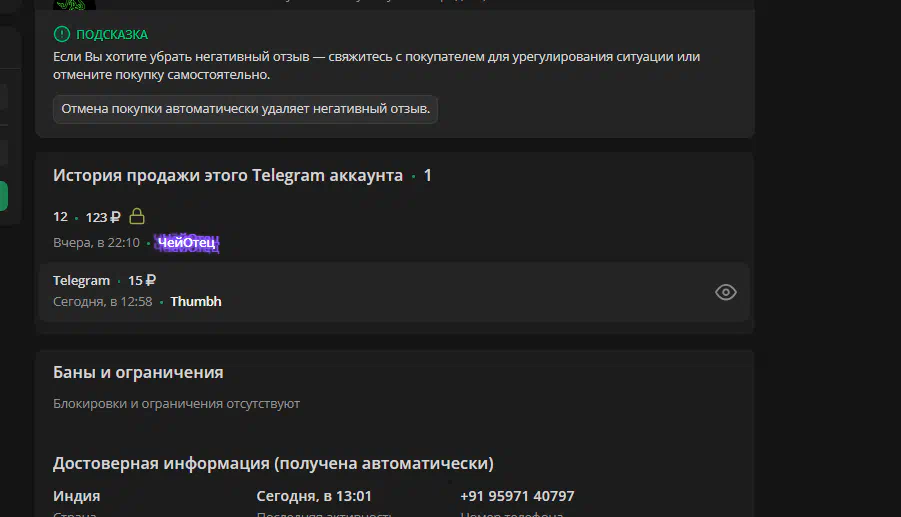Screen dimensions: 901x517
Task: Click the 'Баны и ограничения' heading
Action: [x=138, y=372]
